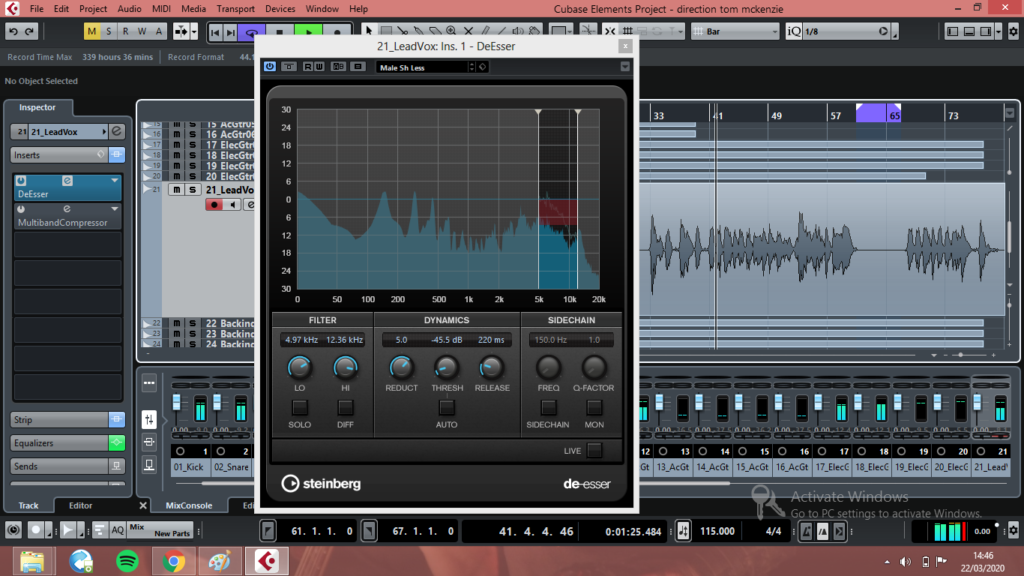Click DeEsser Write automation button
This screenshot has height=576, width=1024.
pos(319,67)
